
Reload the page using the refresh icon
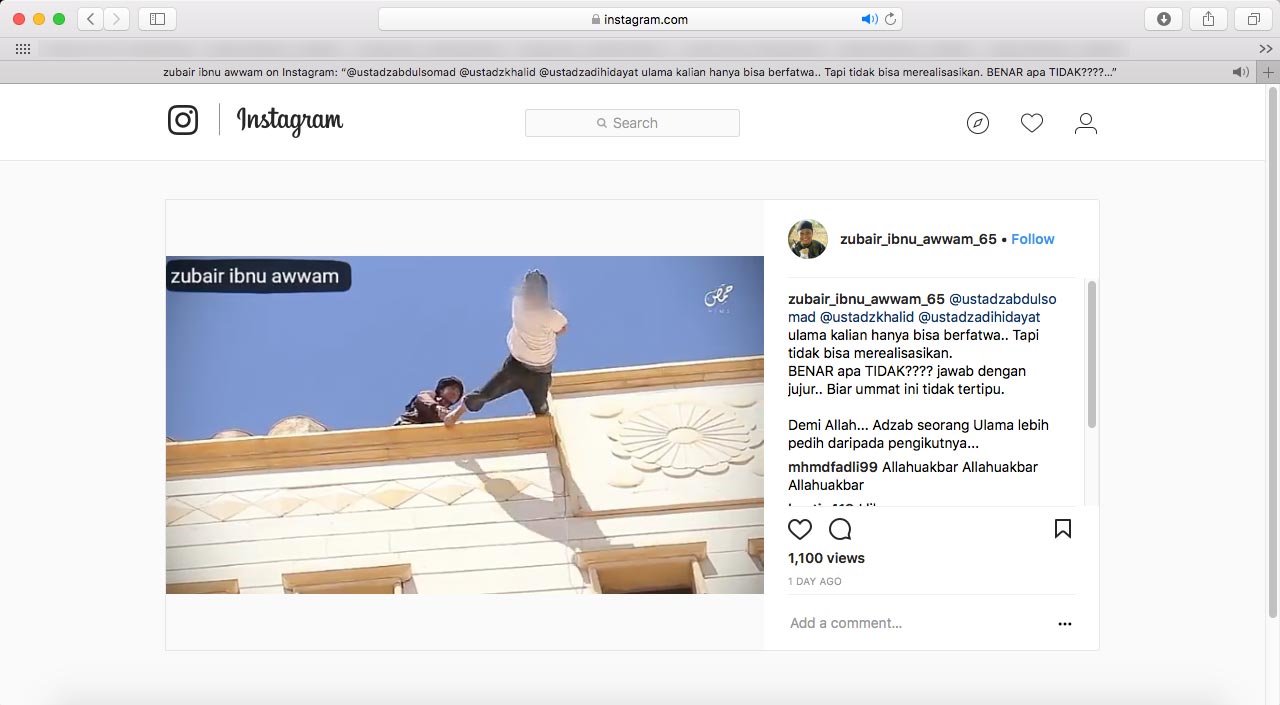tap(889, 19)
